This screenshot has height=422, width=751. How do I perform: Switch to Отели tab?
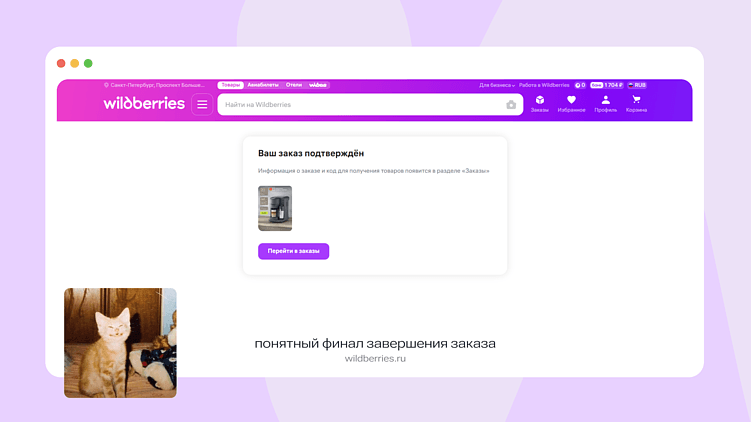click(294, 85)
